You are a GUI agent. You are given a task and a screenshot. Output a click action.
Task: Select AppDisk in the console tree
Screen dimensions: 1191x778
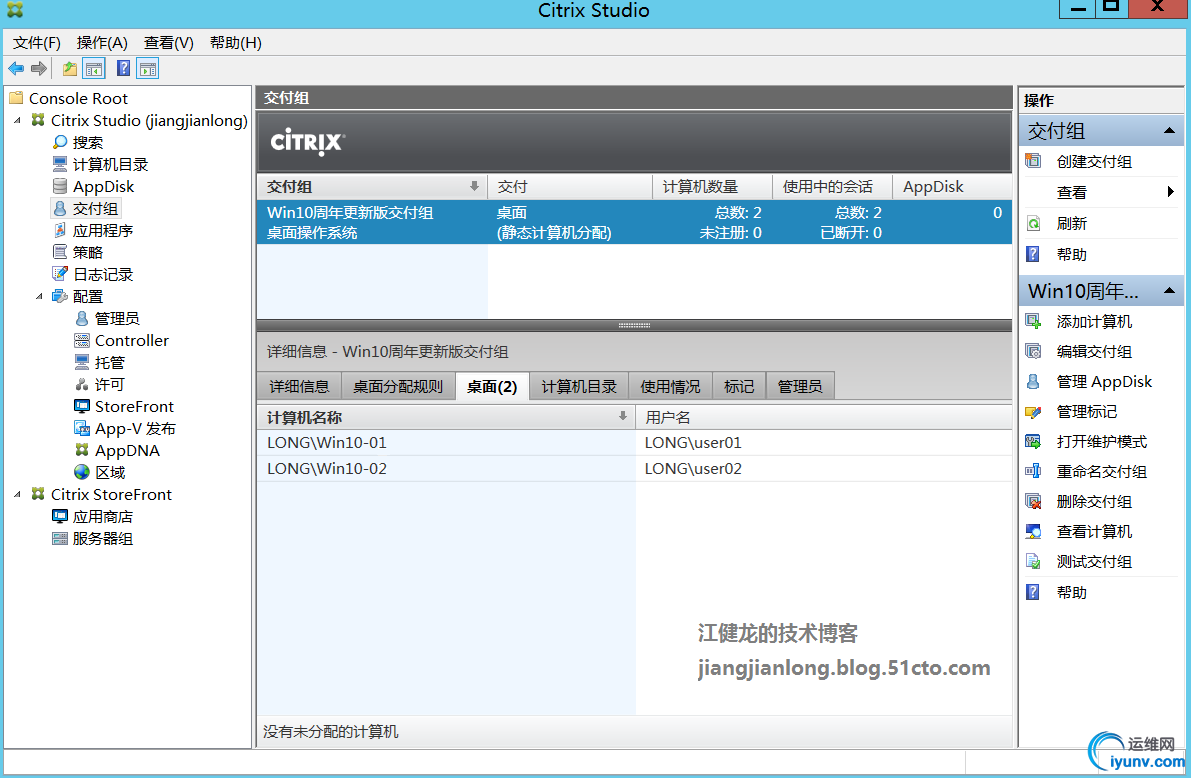pyautogui.click(x=103, y=186)
